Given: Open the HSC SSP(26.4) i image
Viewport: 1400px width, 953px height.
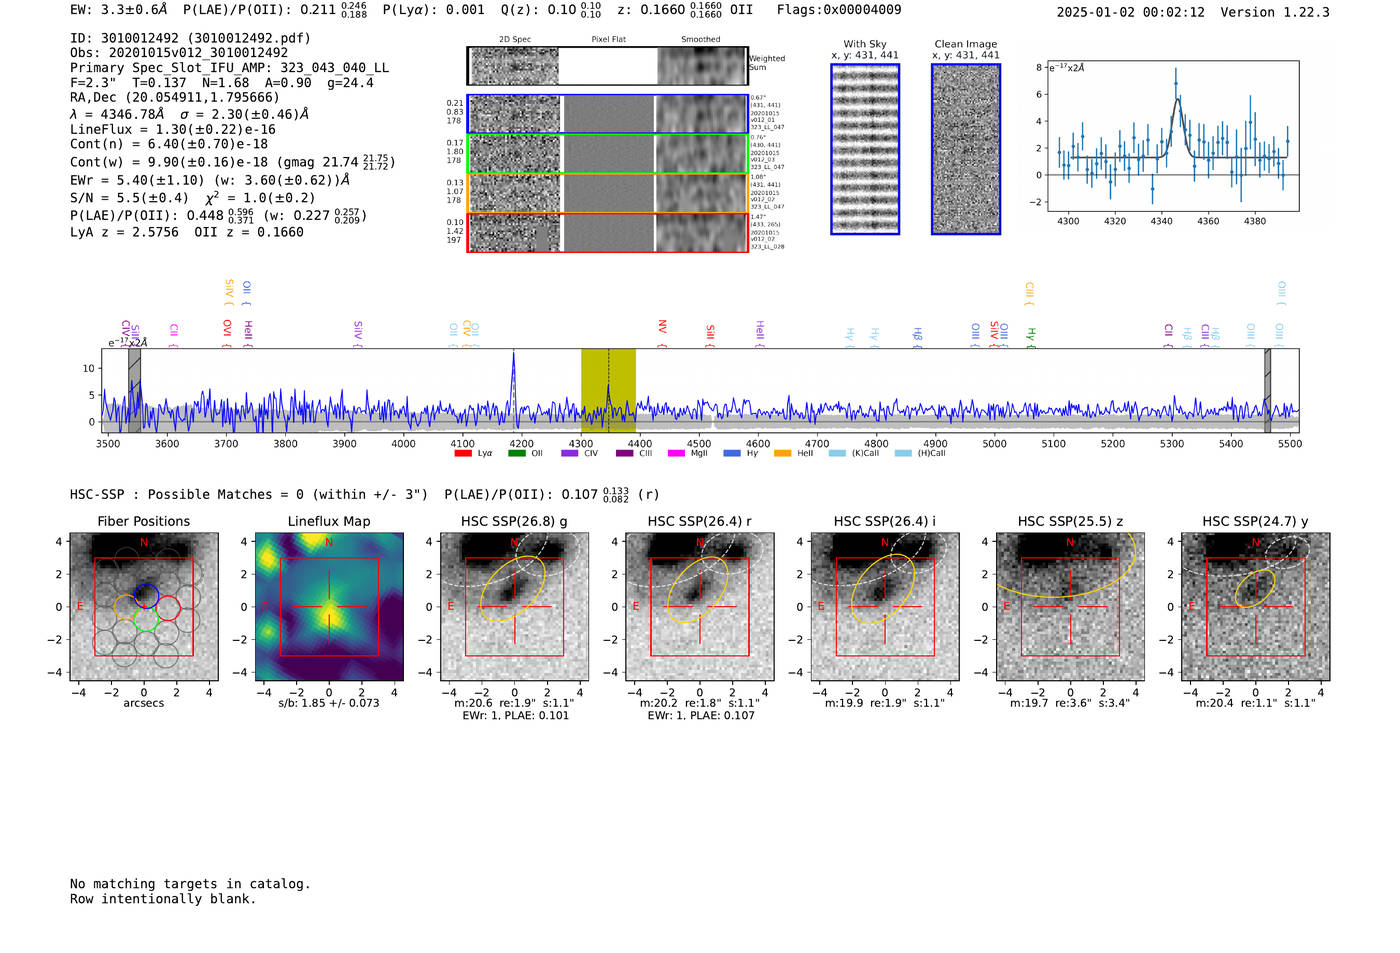Looking at the screenshot, I should 885,607.
